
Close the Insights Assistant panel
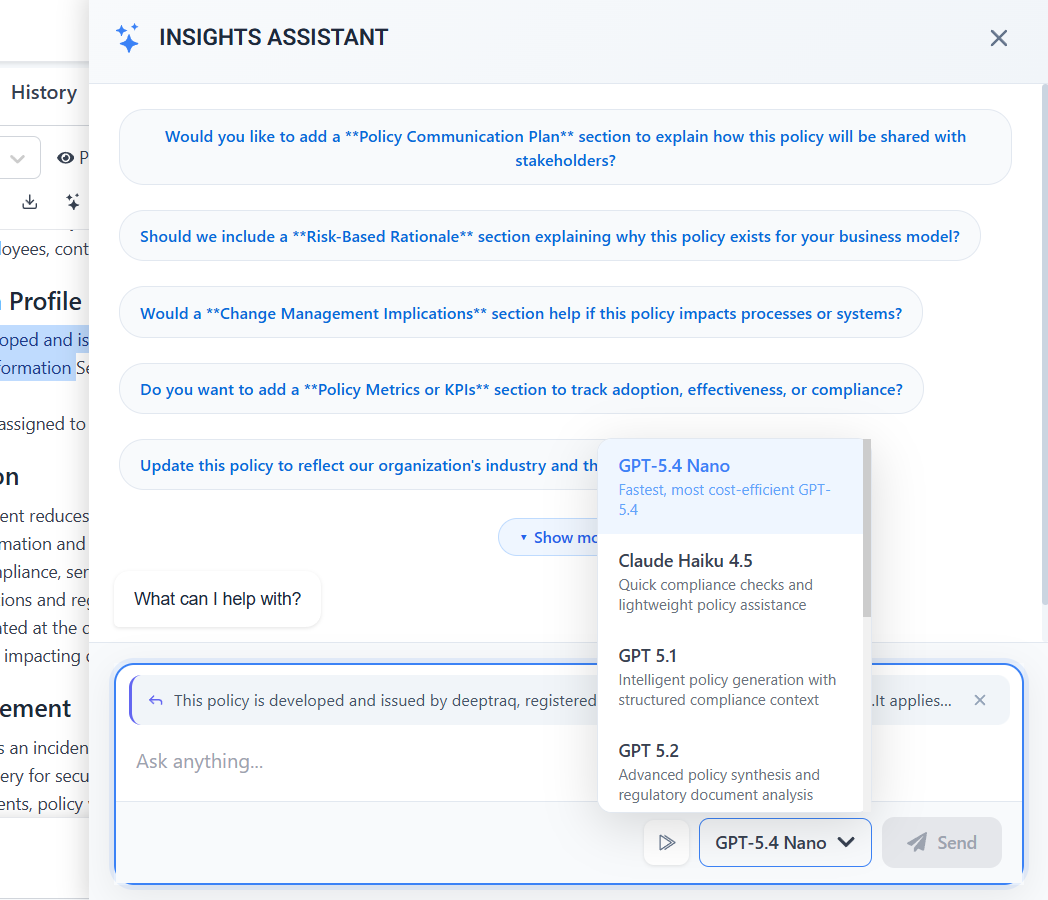(999, 38)
